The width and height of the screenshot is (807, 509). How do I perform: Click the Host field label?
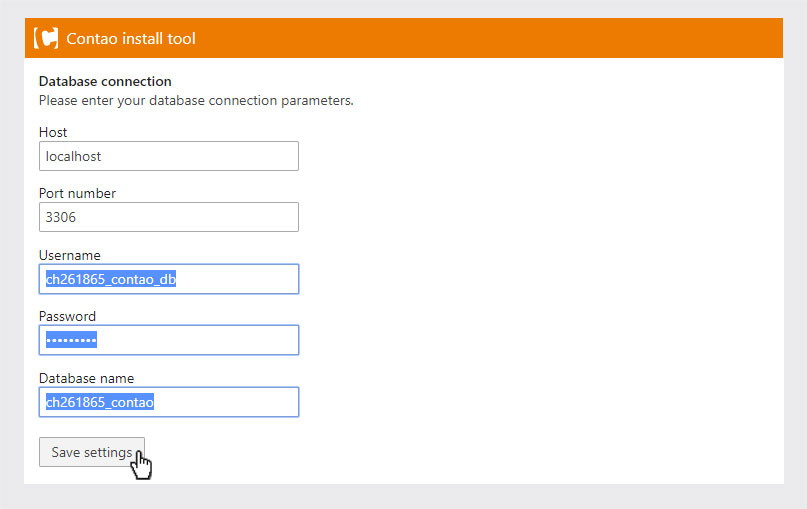(53, 132)
